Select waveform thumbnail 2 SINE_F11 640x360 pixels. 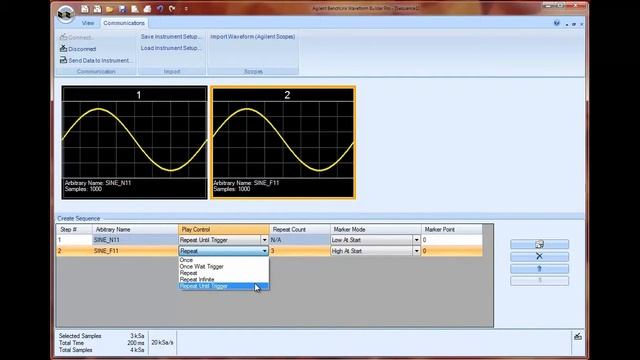(x=283, y=142)
